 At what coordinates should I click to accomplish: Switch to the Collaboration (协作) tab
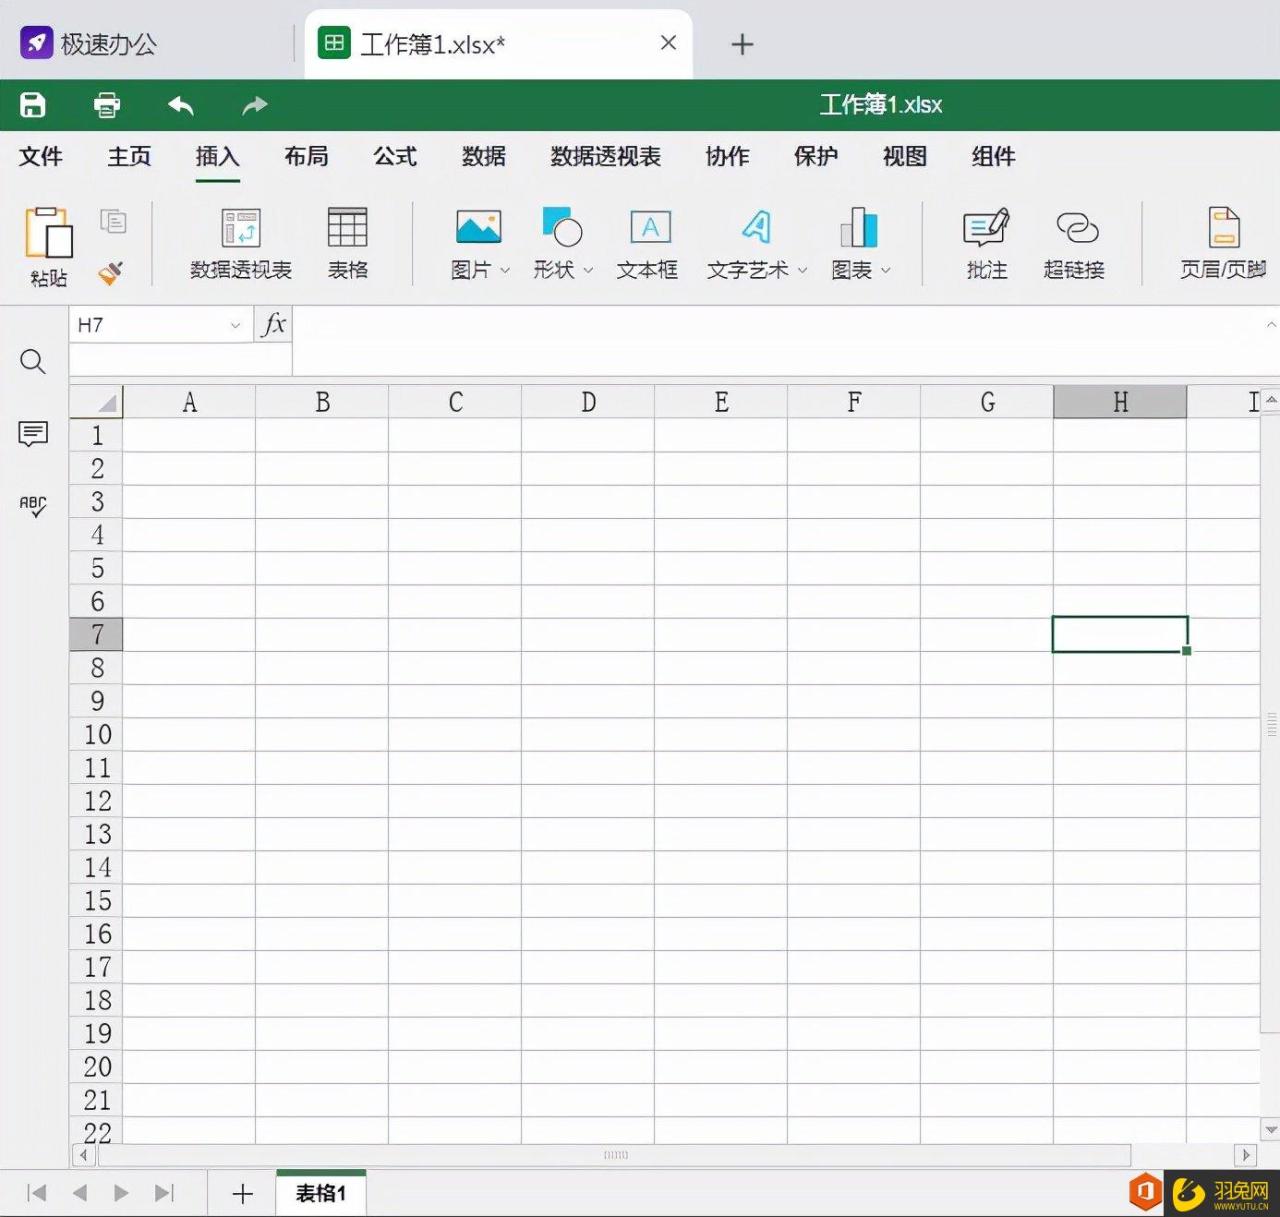click(727, 156)
